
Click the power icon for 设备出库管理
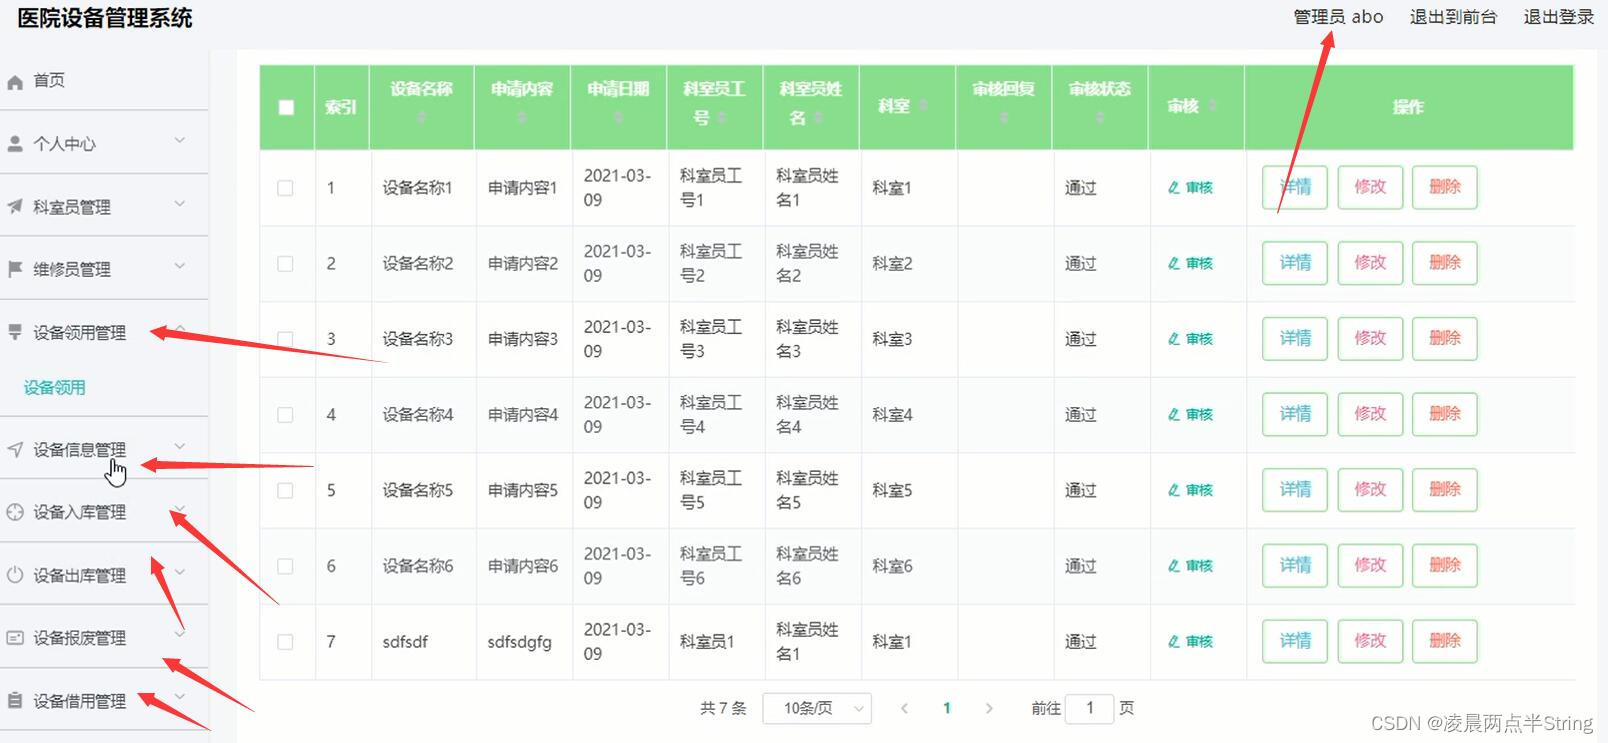(15, 575)
